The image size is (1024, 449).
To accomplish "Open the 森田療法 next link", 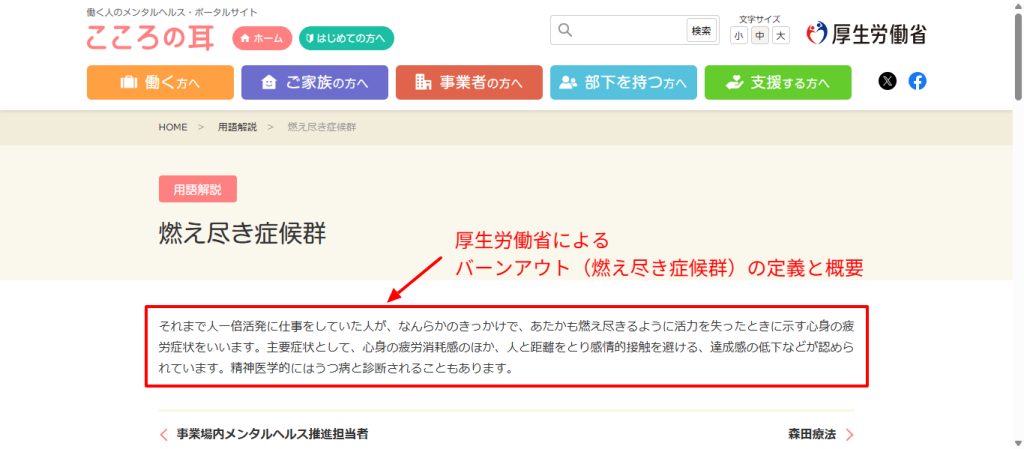I will [812, 435].
